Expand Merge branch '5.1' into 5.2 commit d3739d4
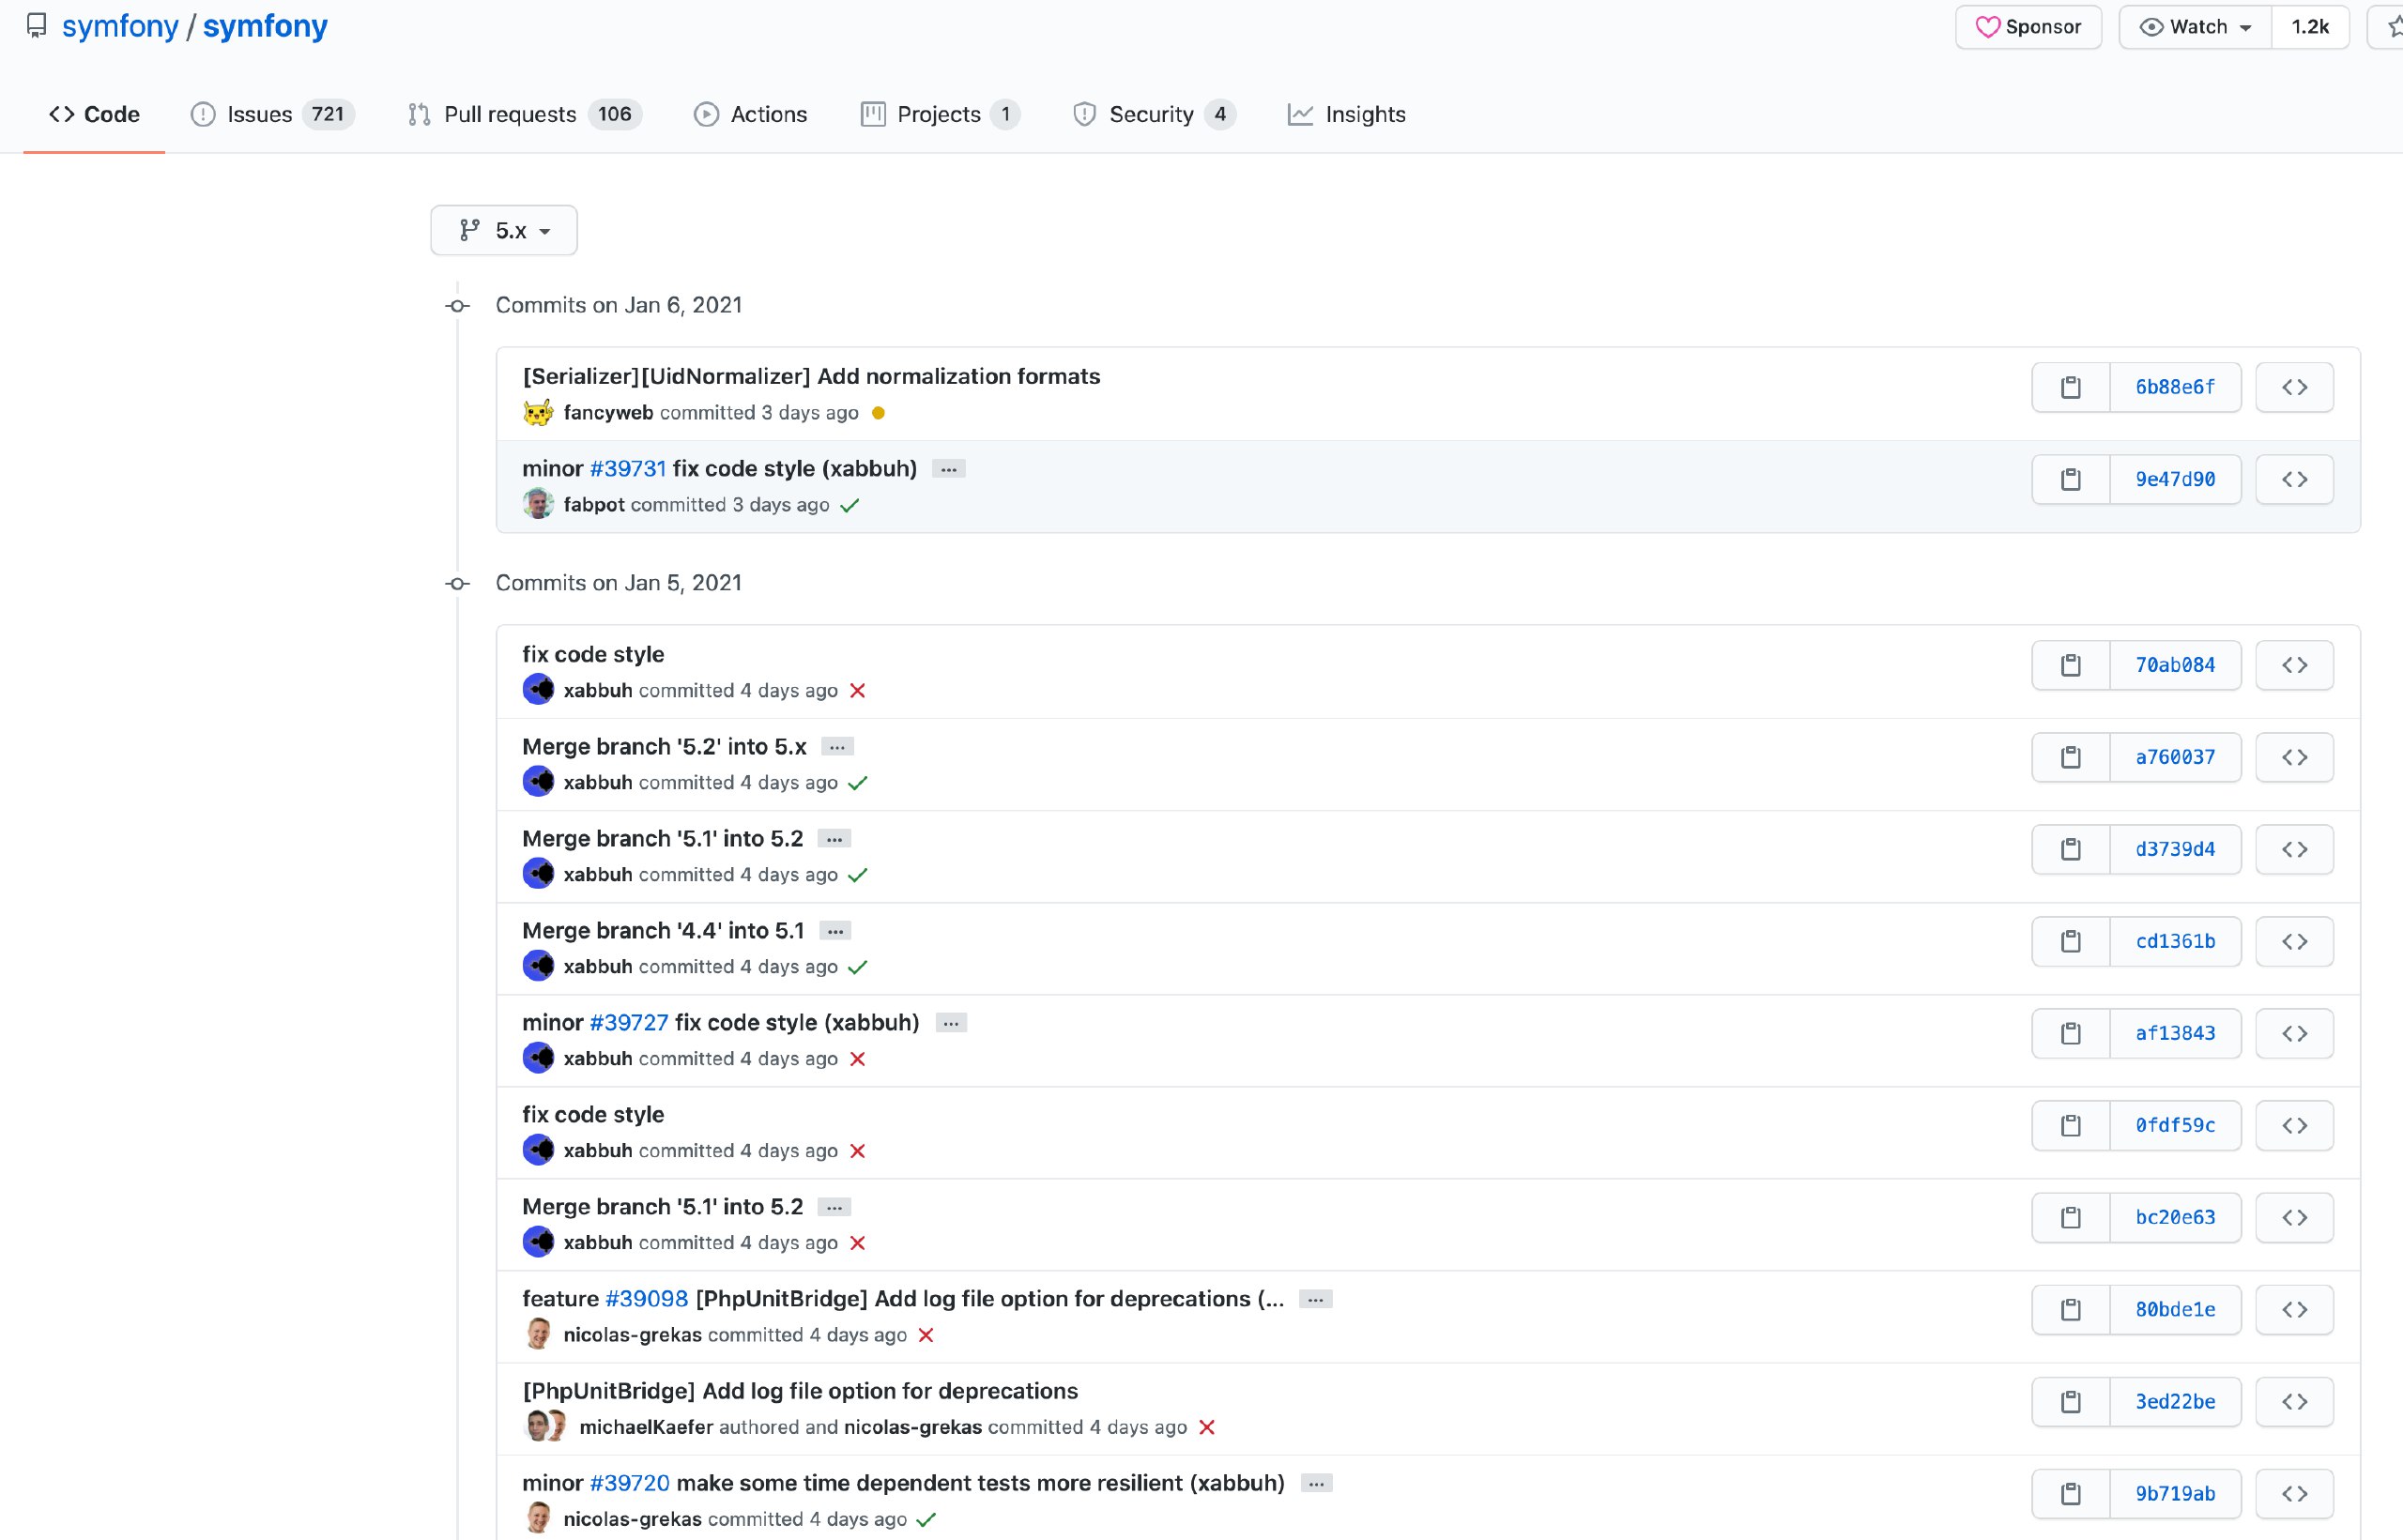 point(834,839)
